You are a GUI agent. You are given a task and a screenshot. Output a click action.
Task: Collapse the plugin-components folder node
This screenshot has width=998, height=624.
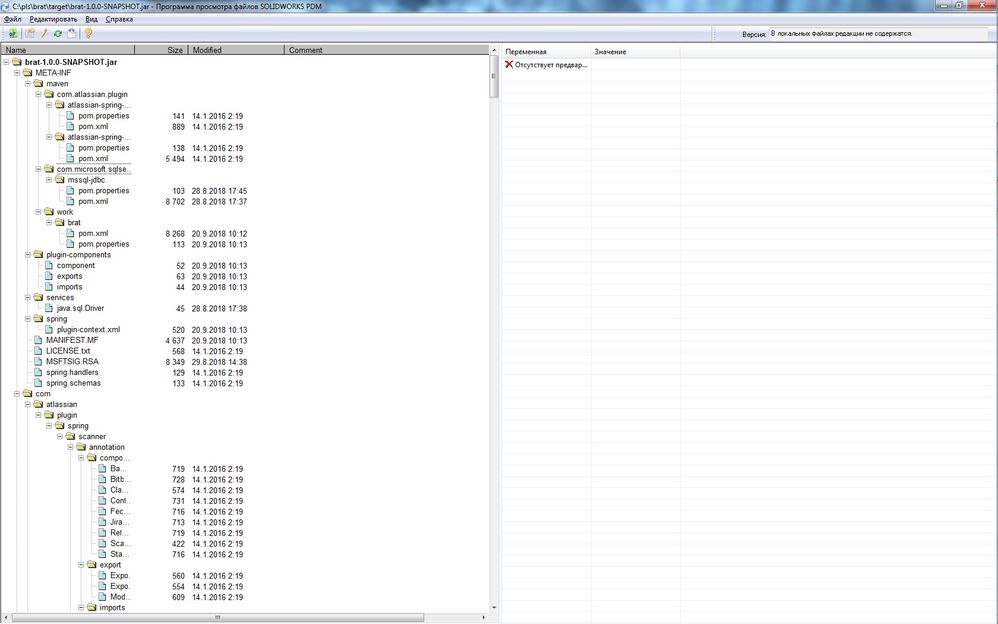point(28,255)
